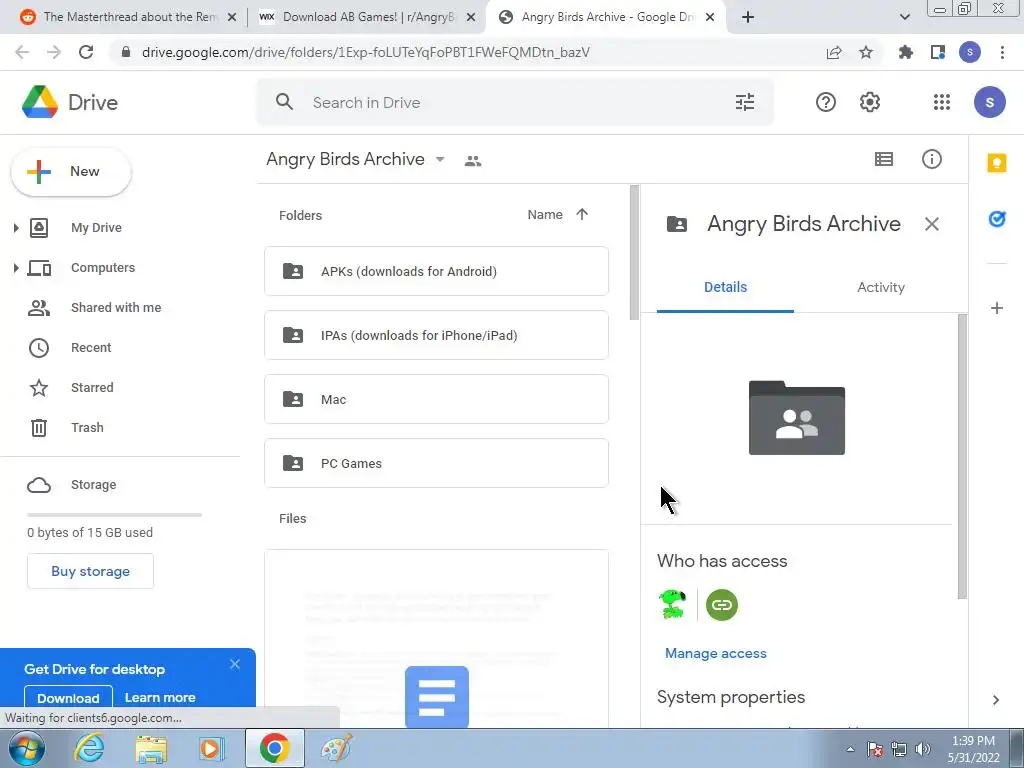This screenshot has width=1024, height=768.
Task: Click the New button
Action: point(71,172)
